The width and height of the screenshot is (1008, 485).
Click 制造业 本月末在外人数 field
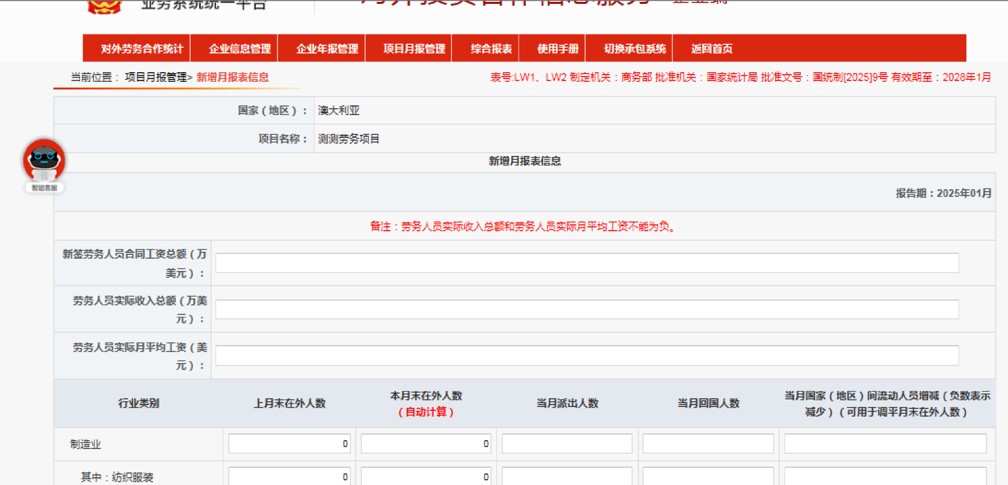[426, 443]
